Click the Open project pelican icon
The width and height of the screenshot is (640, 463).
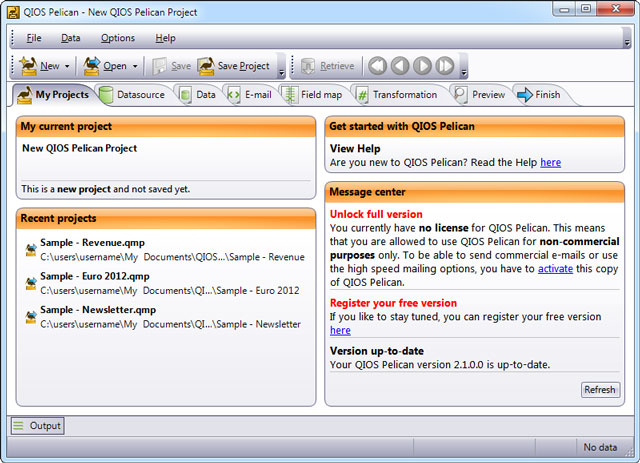coord(92,66)
